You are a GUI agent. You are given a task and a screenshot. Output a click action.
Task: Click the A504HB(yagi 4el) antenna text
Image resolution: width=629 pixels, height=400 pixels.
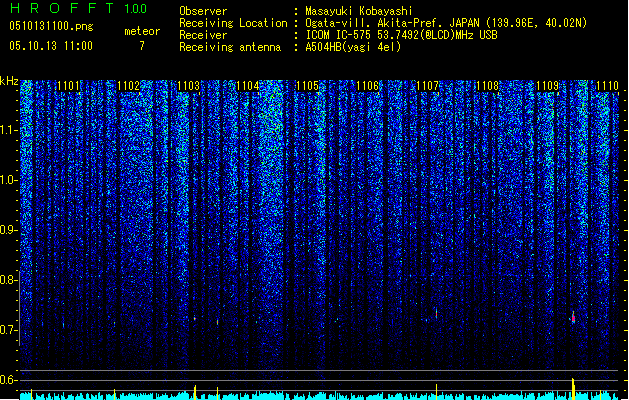coord(353,47)
